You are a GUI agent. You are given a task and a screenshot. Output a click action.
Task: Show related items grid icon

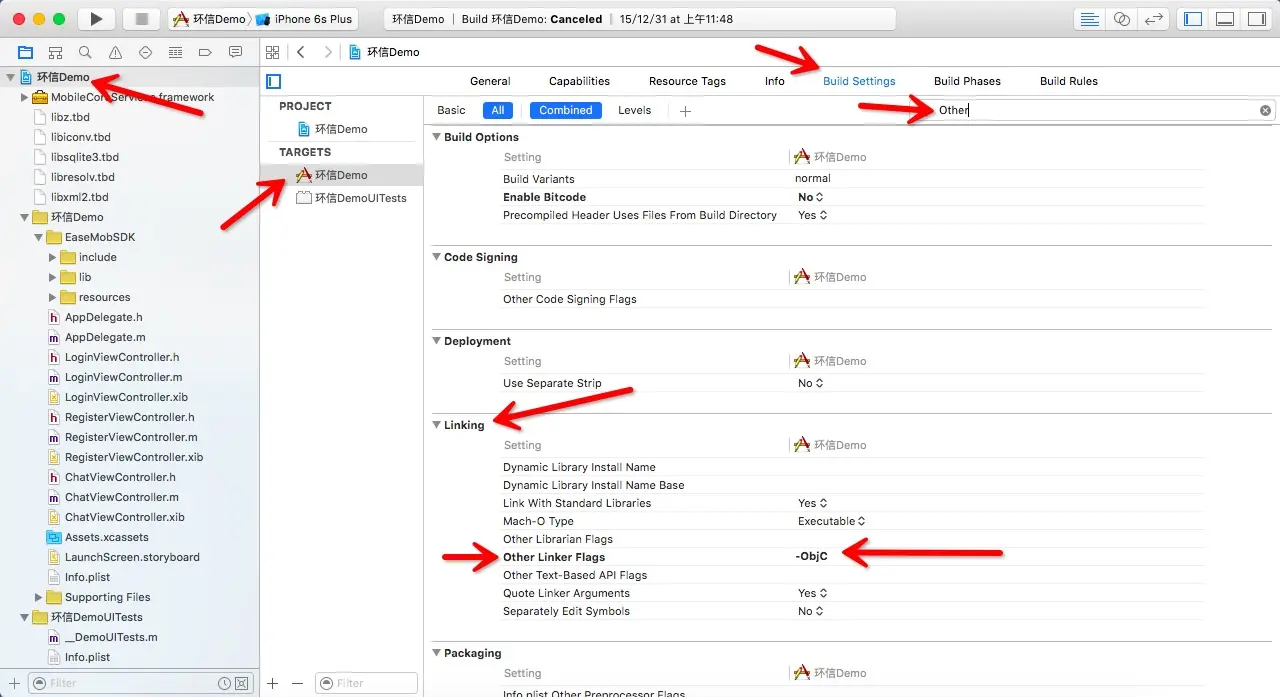tap(273, 52)
